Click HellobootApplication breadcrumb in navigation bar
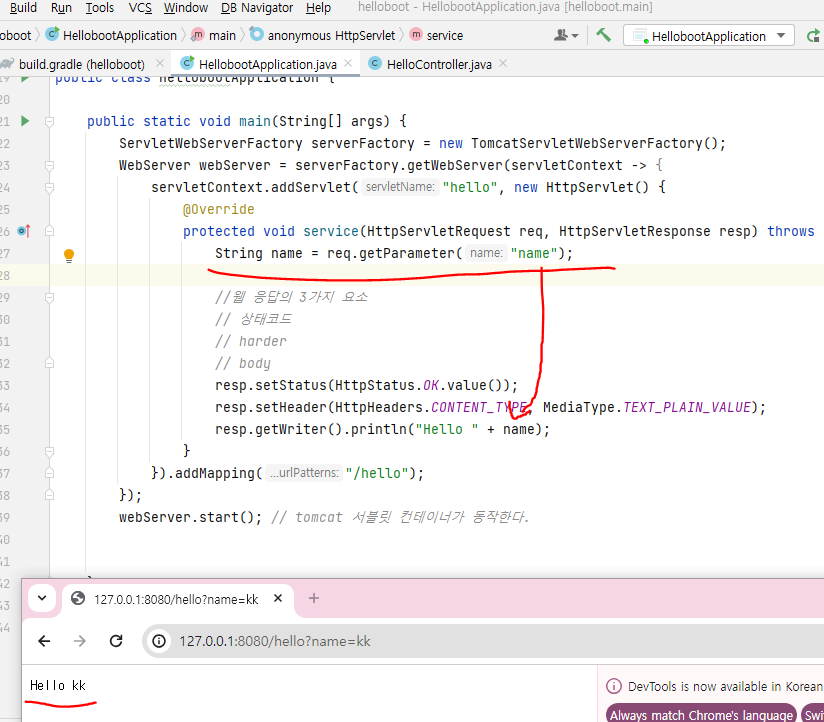 click(111, 35)
